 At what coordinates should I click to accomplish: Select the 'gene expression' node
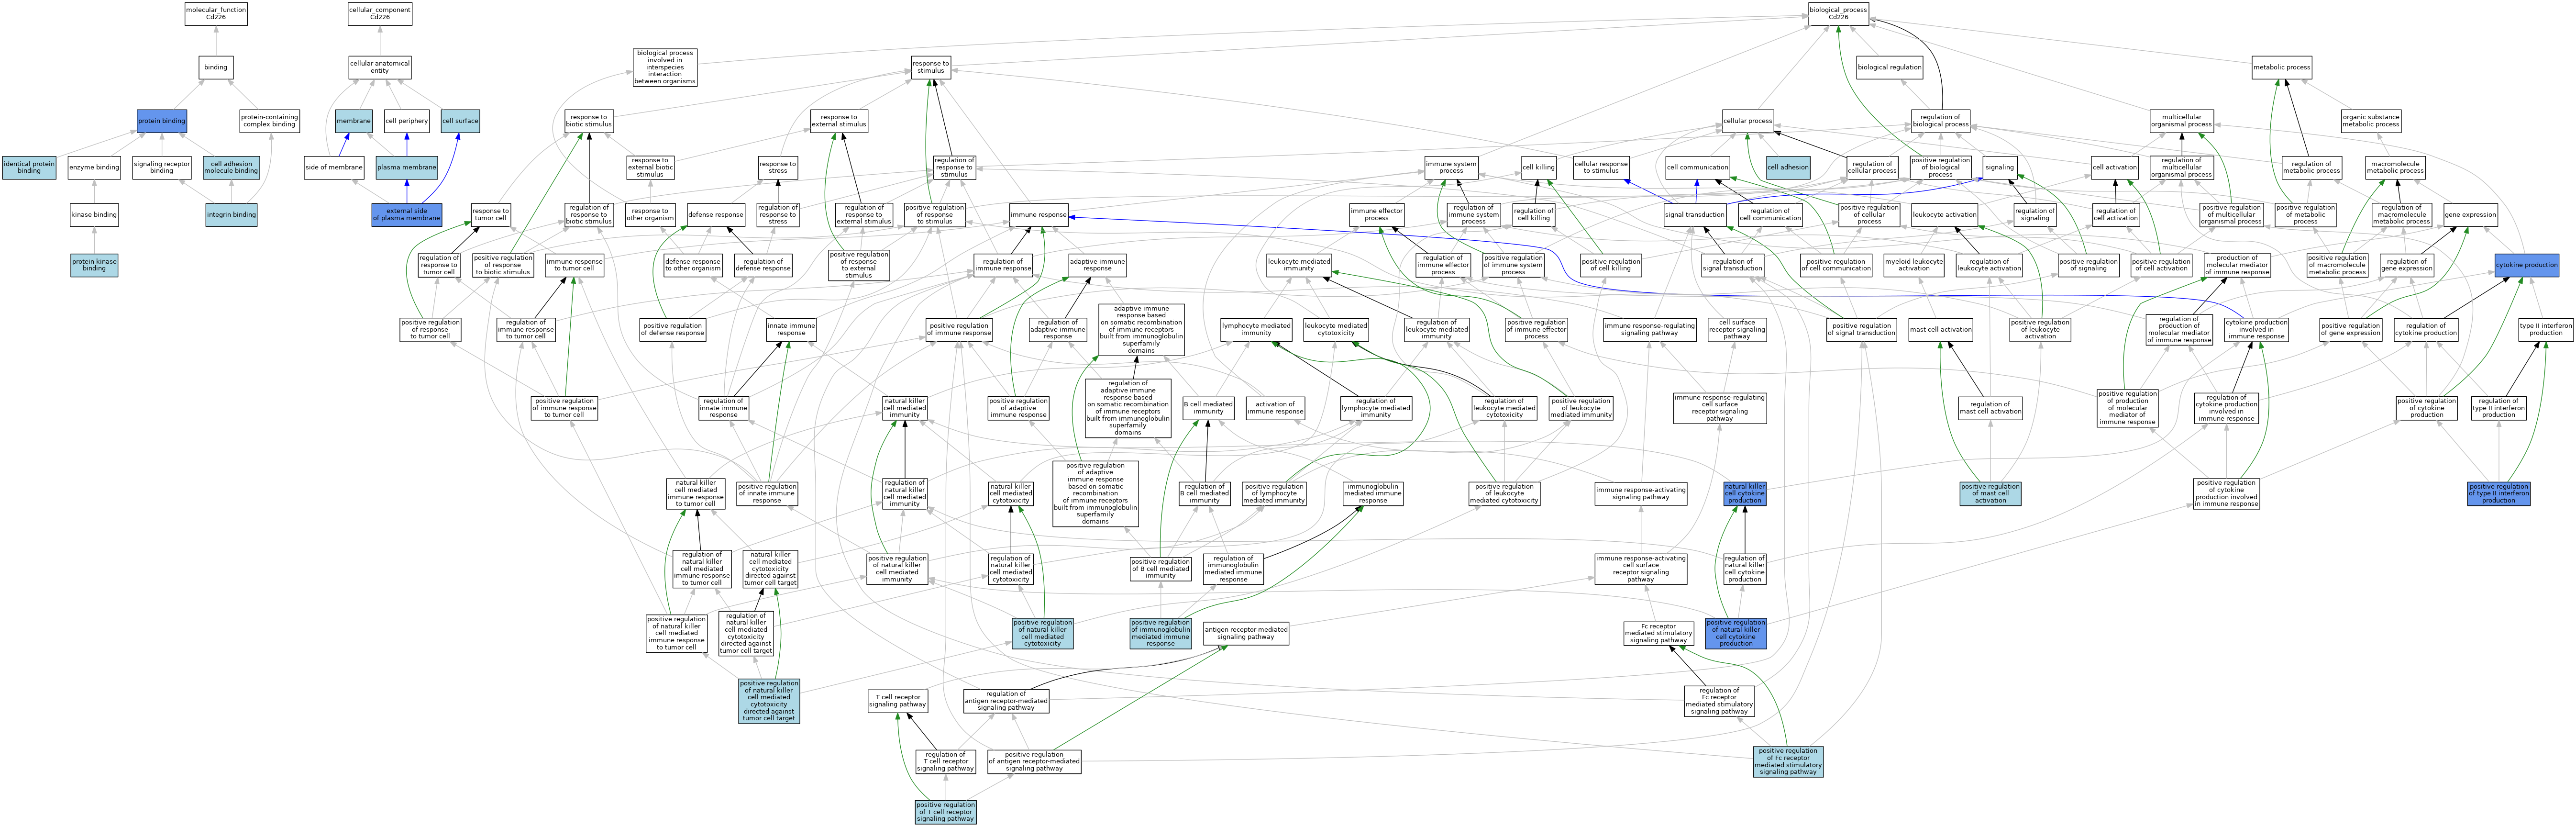[x=2470, y=214]
